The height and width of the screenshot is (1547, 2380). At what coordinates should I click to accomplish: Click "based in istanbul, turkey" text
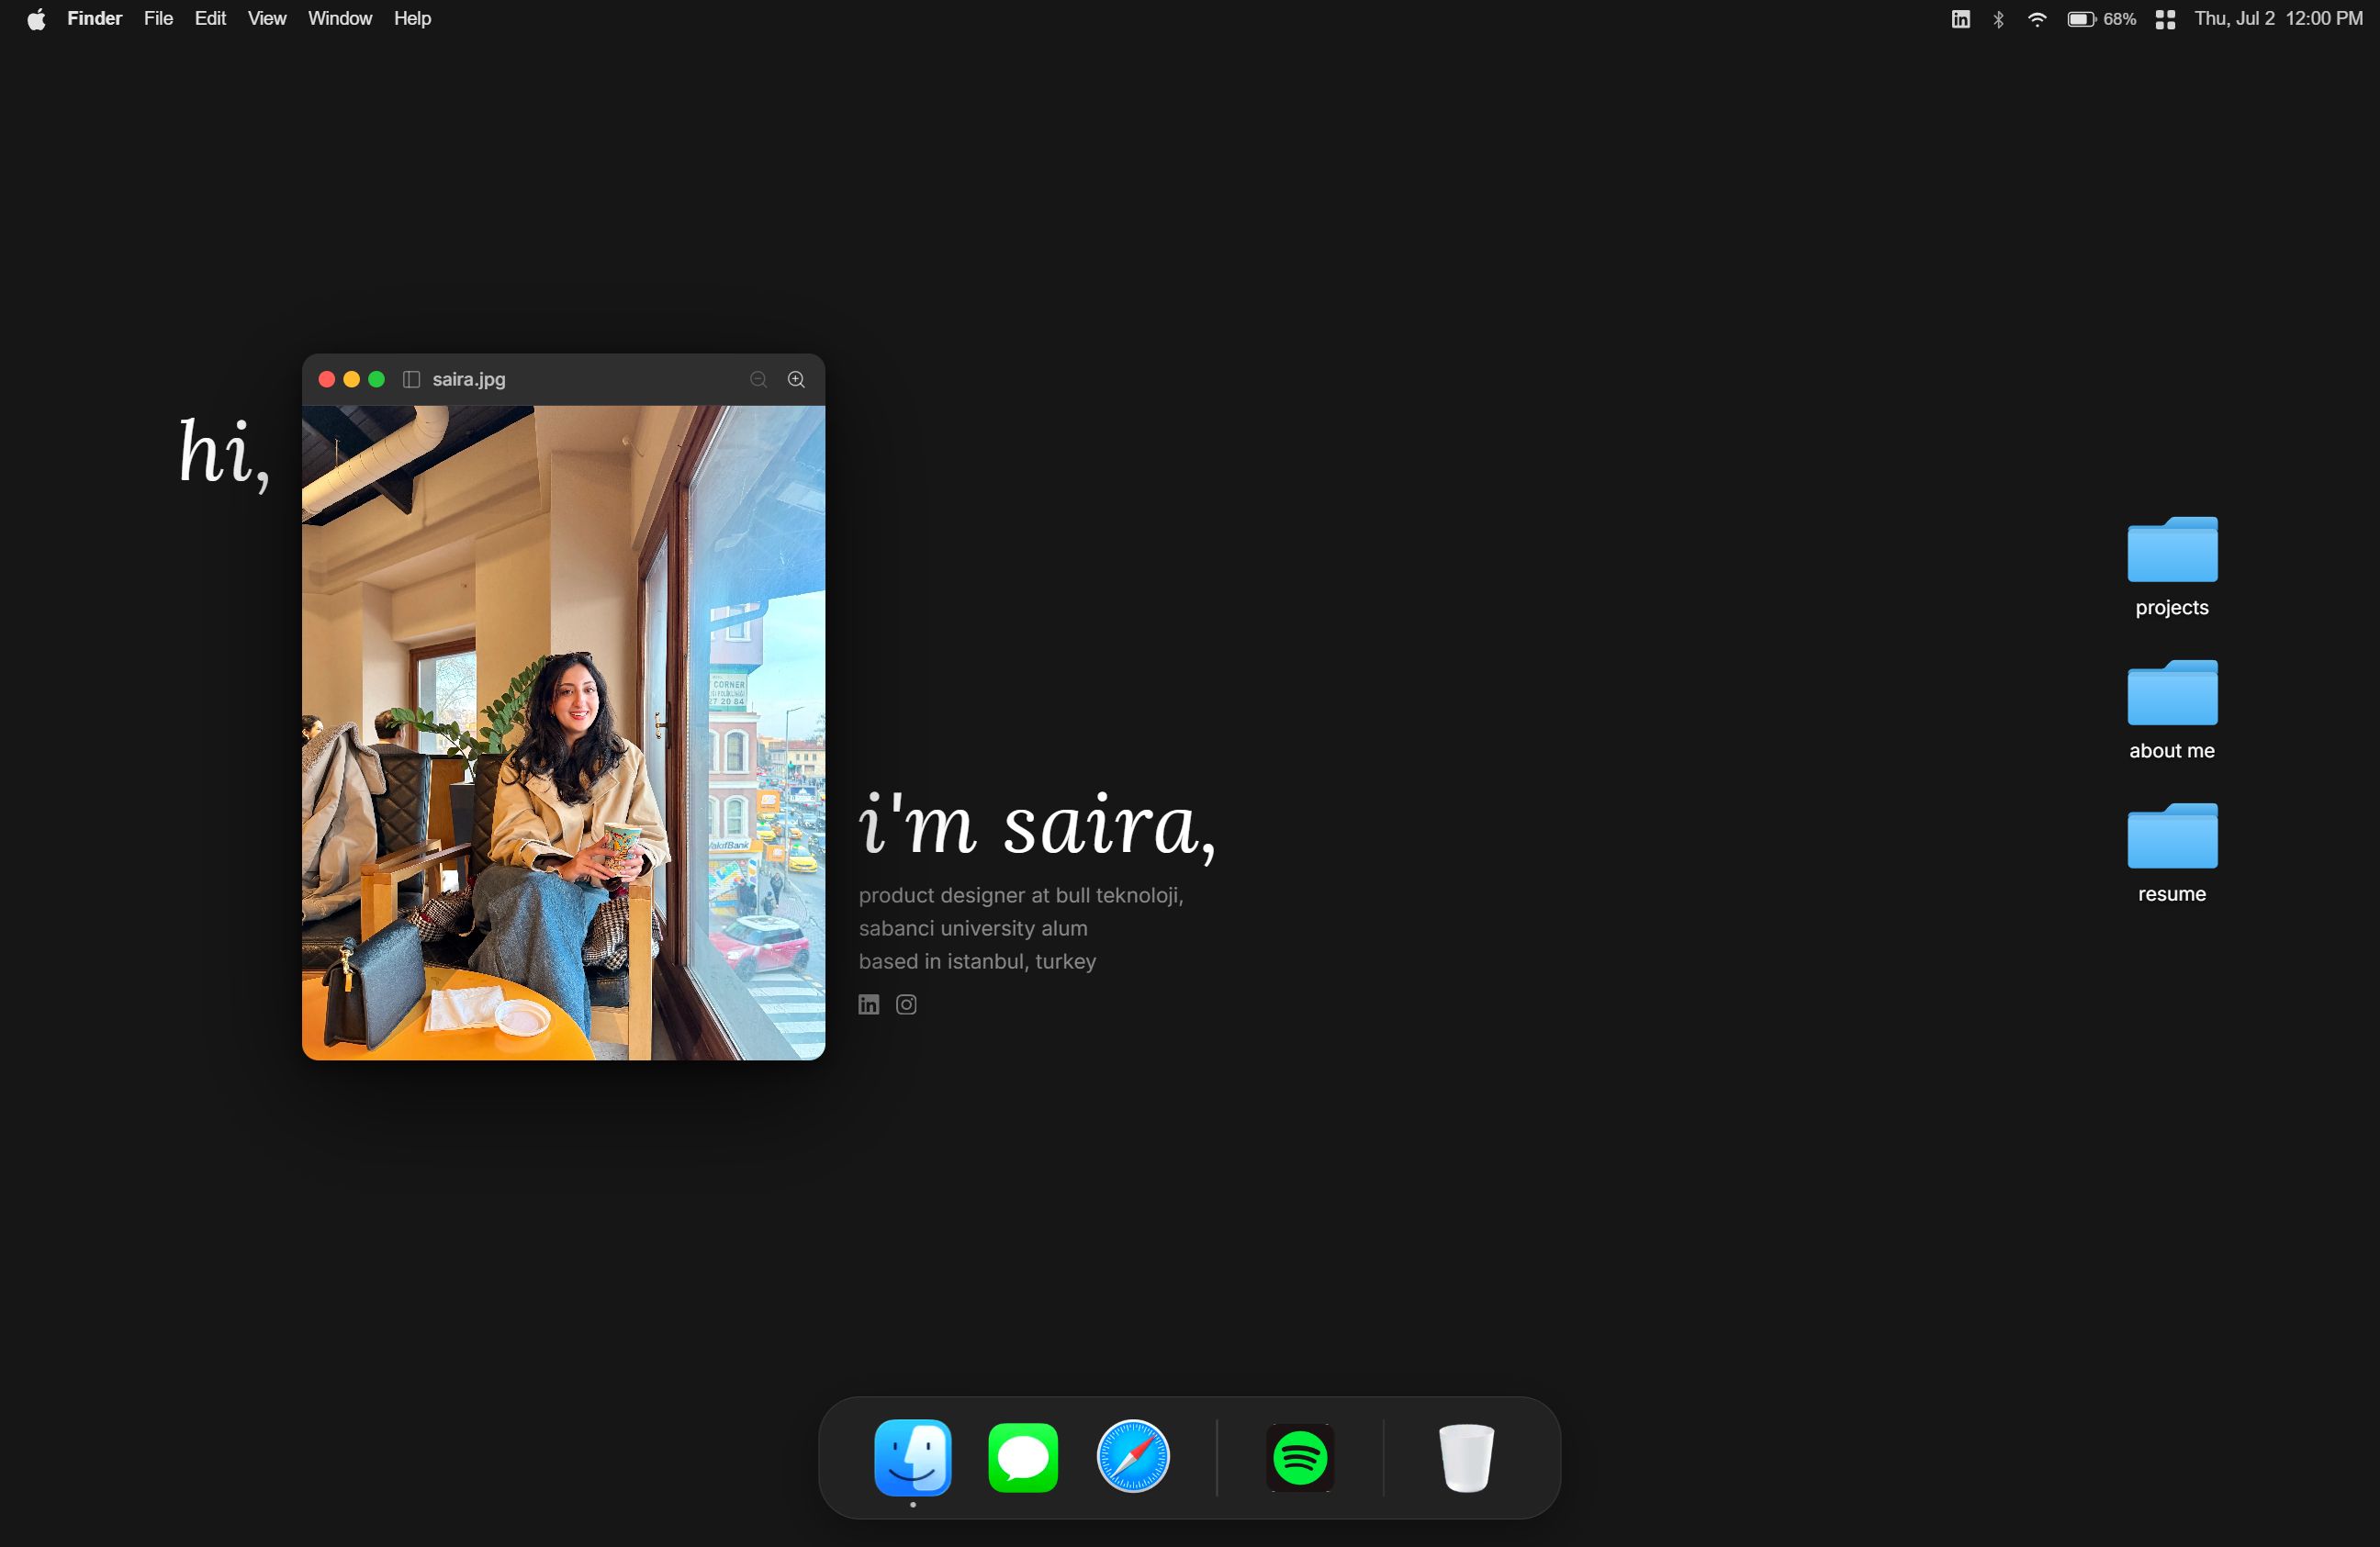[x=977, y=961]
